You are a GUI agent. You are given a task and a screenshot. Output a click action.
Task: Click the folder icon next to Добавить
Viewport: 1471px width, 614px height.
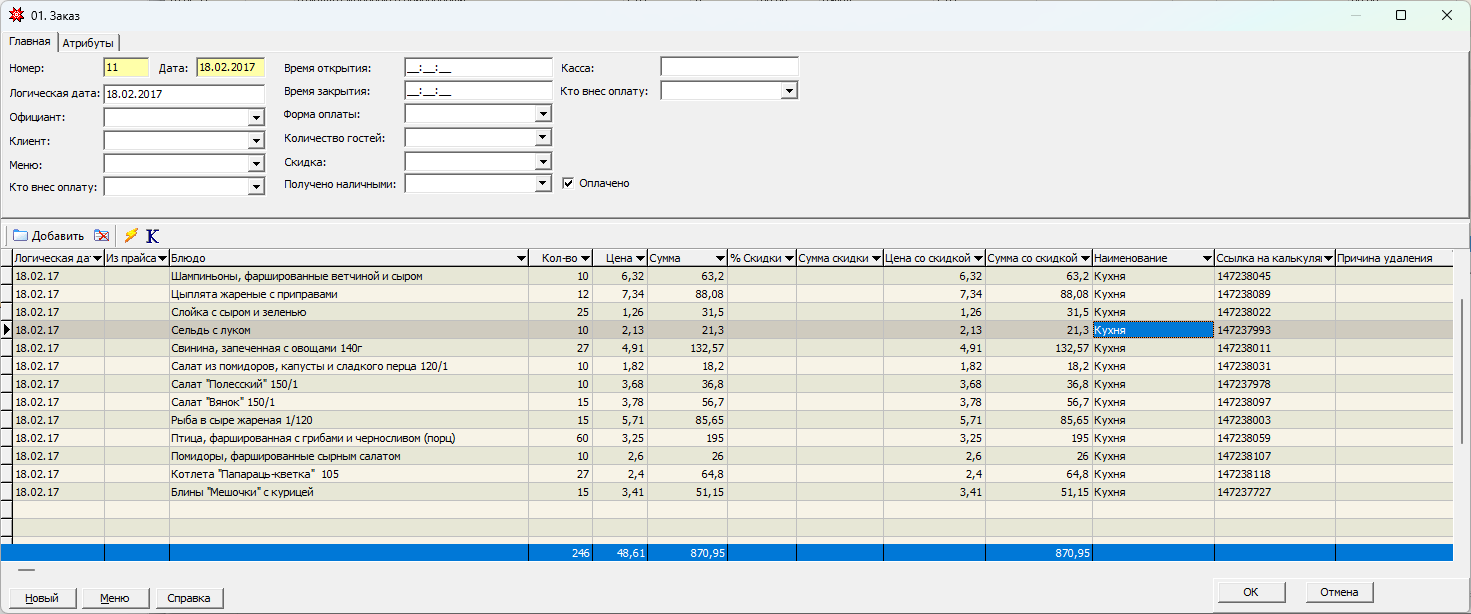tap(20, 236)
